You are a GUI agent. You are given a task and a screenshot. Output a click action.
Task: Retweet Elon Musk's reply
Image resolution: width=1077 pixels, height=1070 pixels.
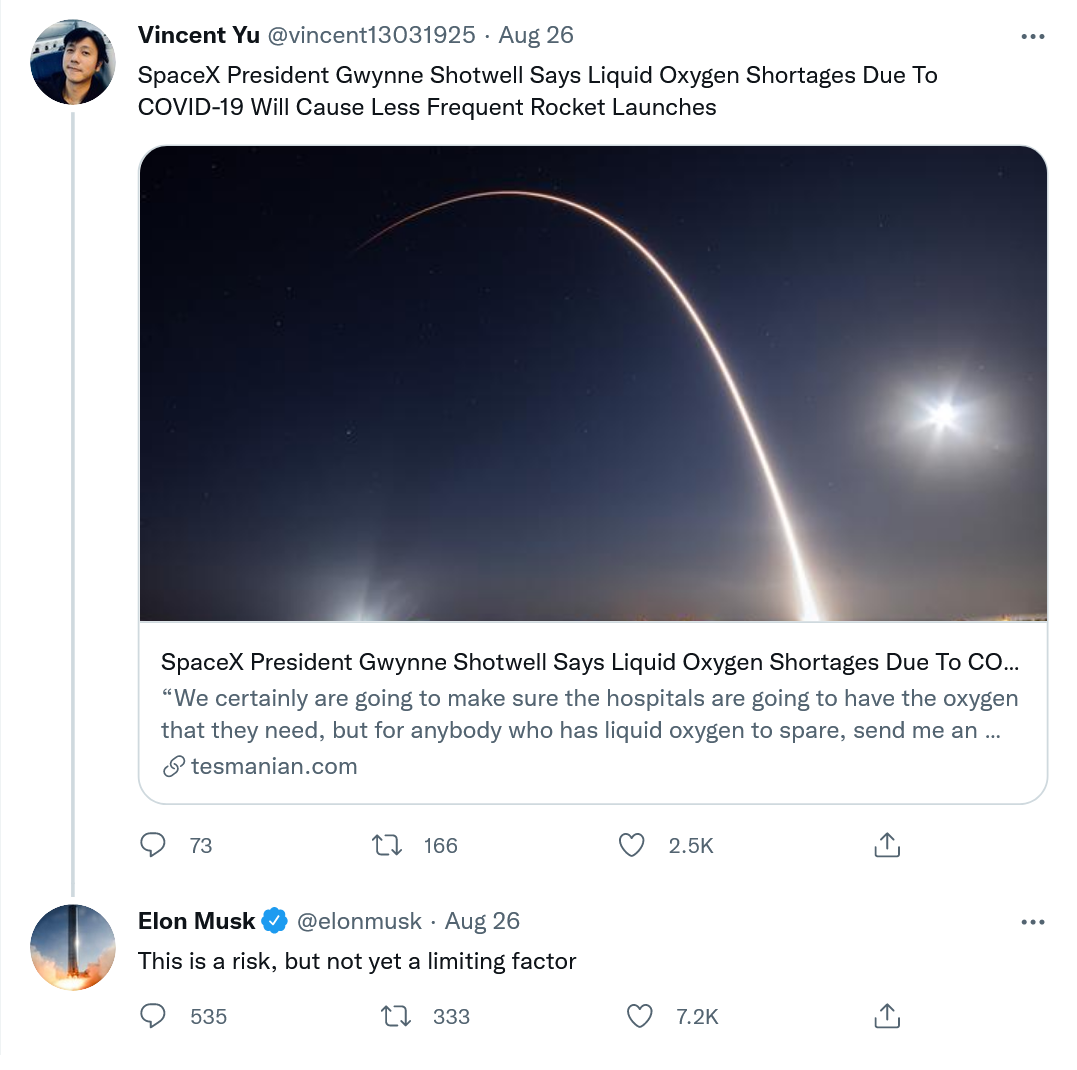tap(396, 1017)
